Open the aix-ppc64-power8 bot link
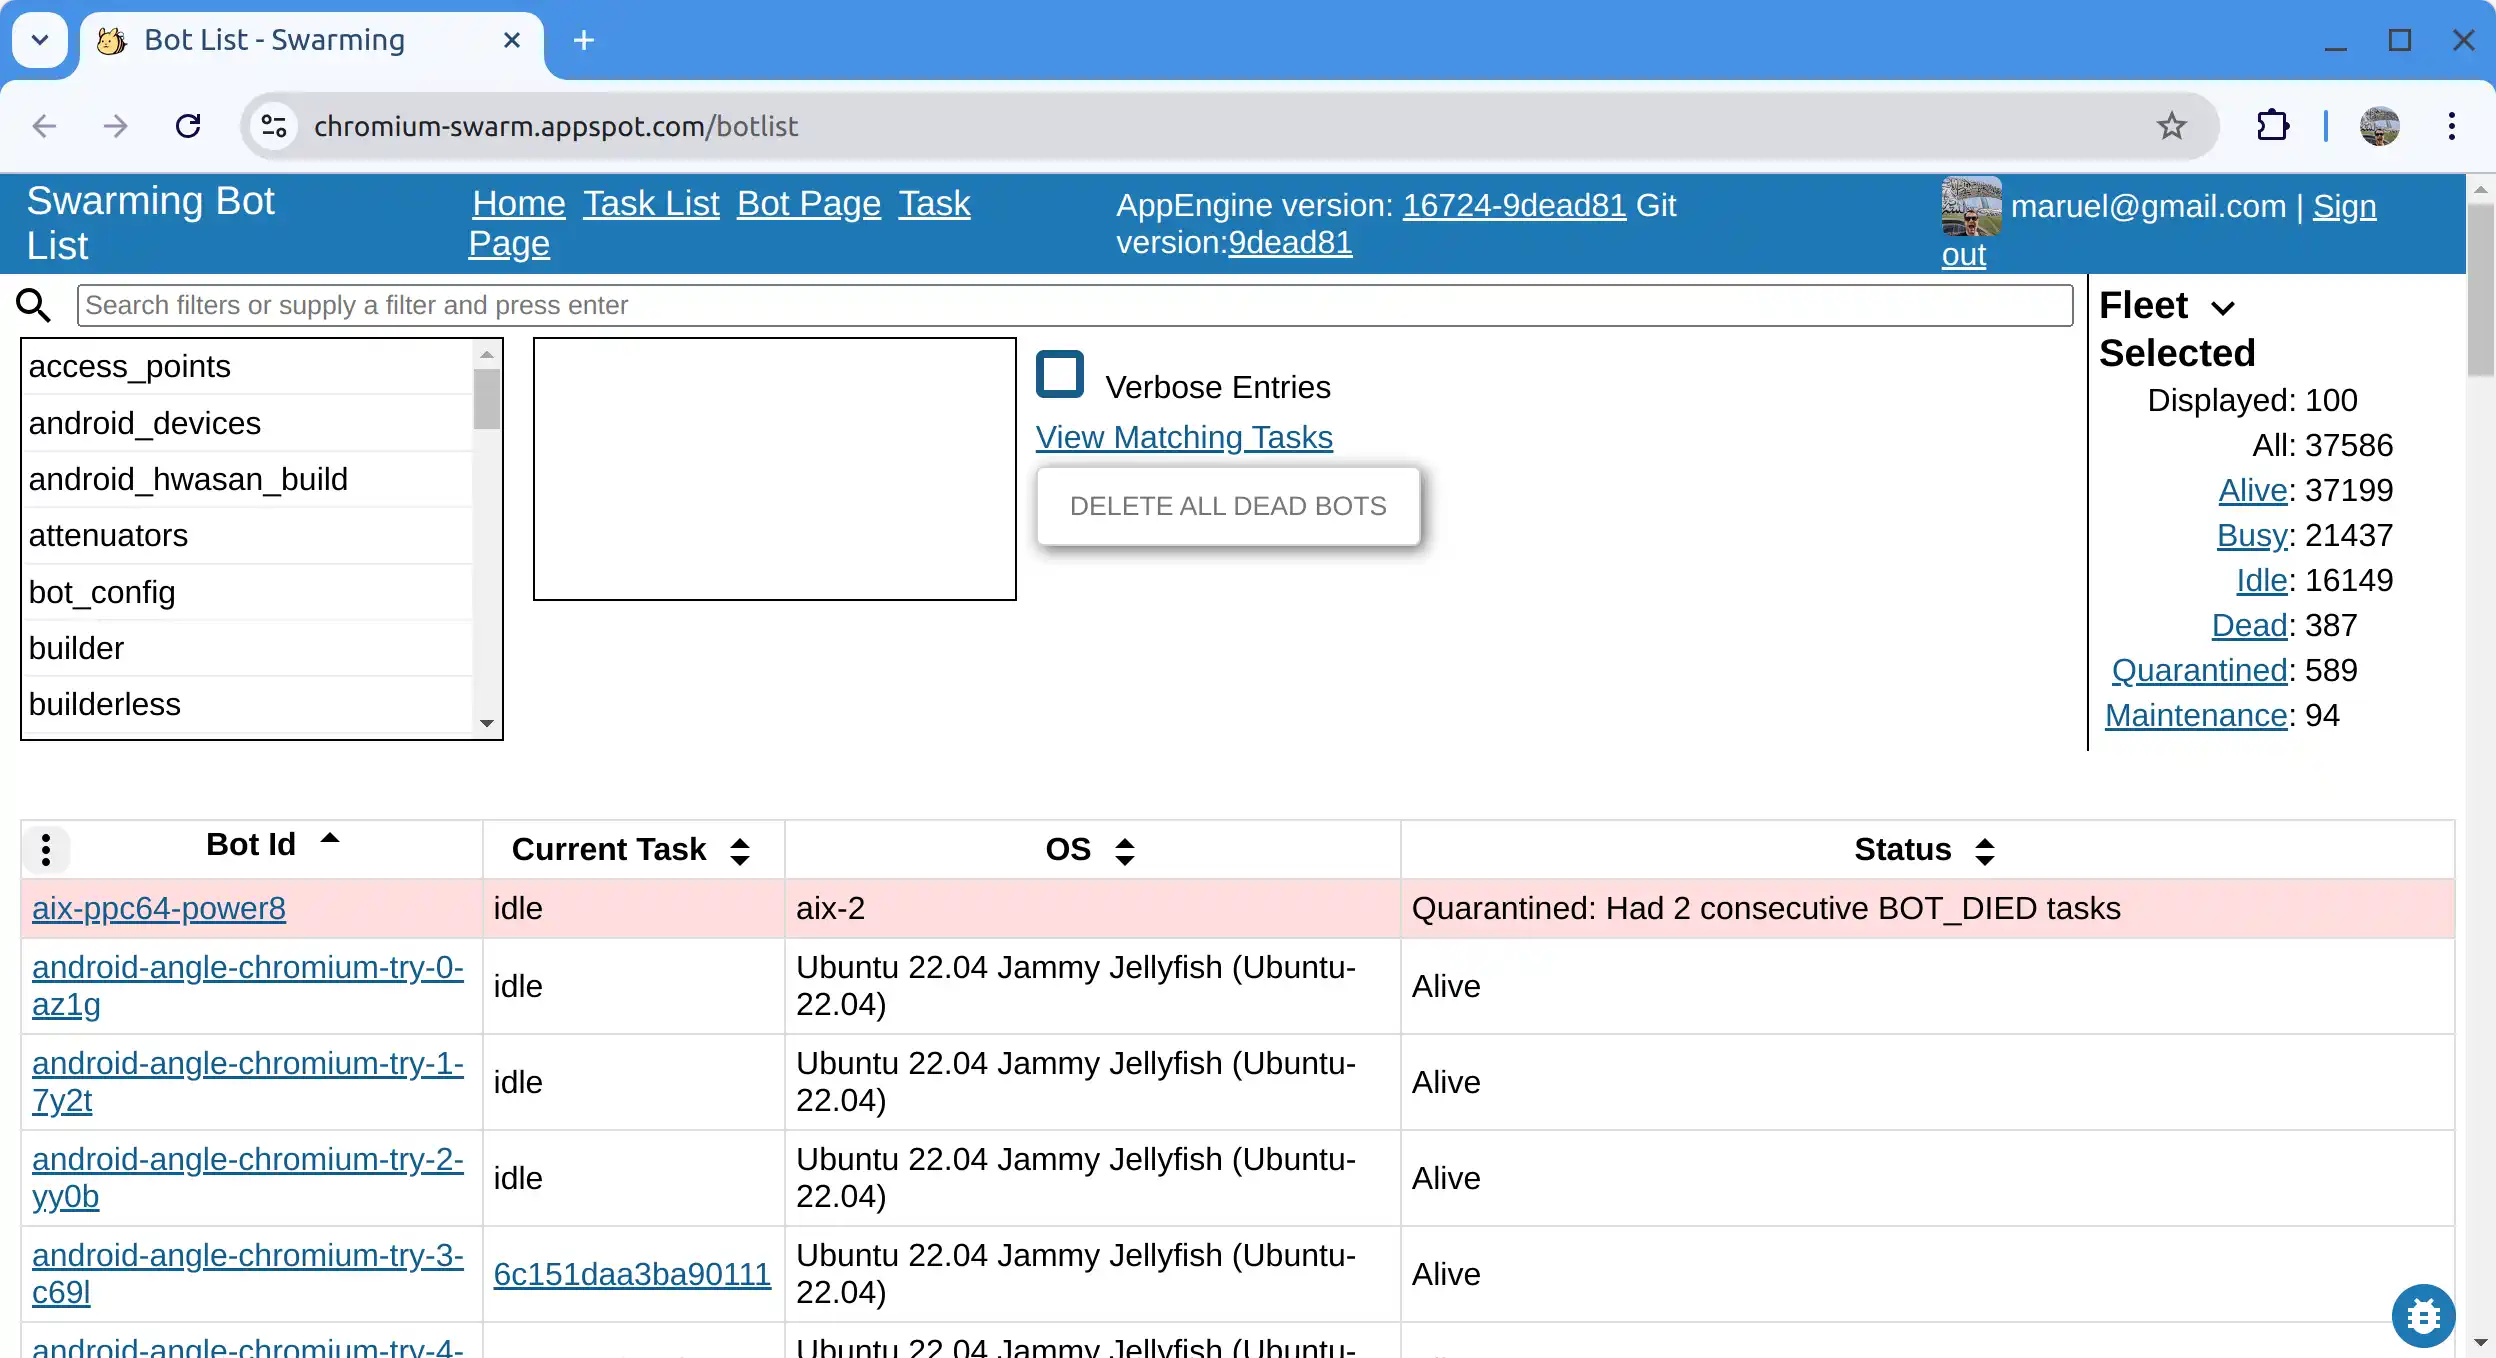This screenshot has height=1358, width=2496. [x=159, y=908]
